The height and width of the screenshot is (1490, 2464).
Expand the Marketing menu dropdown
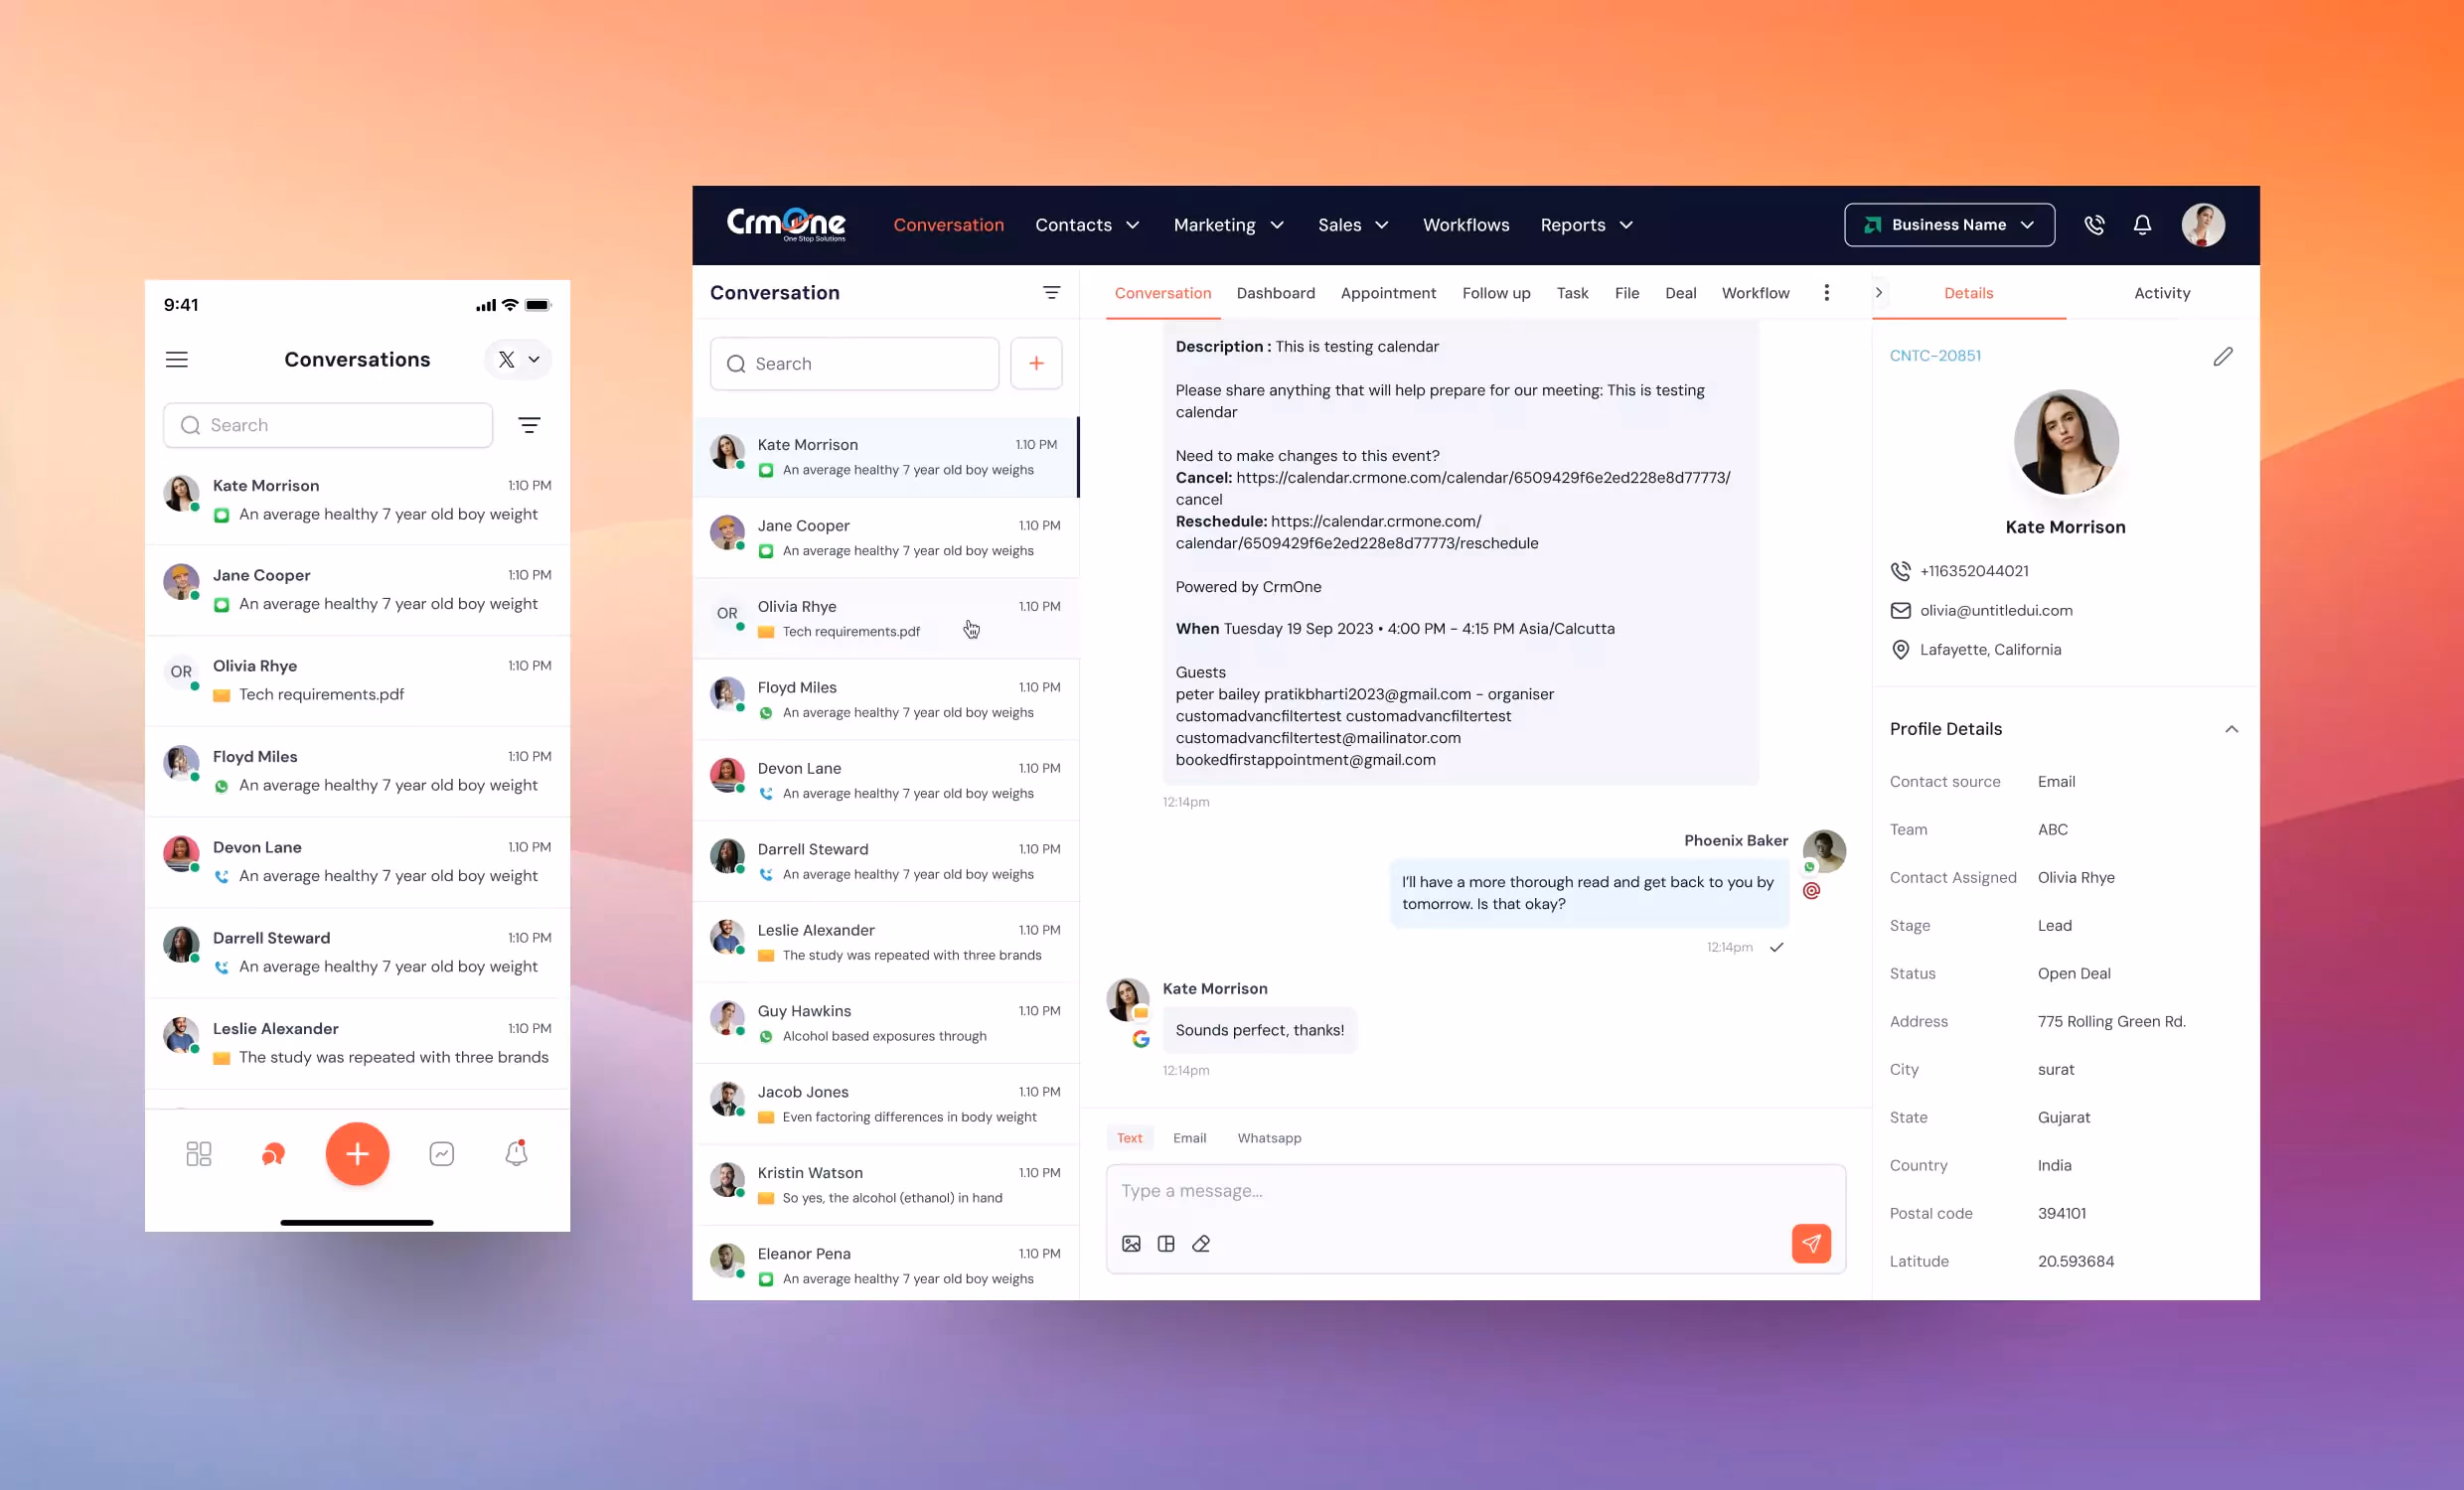pyautogui.click(x=1228, y=225)
